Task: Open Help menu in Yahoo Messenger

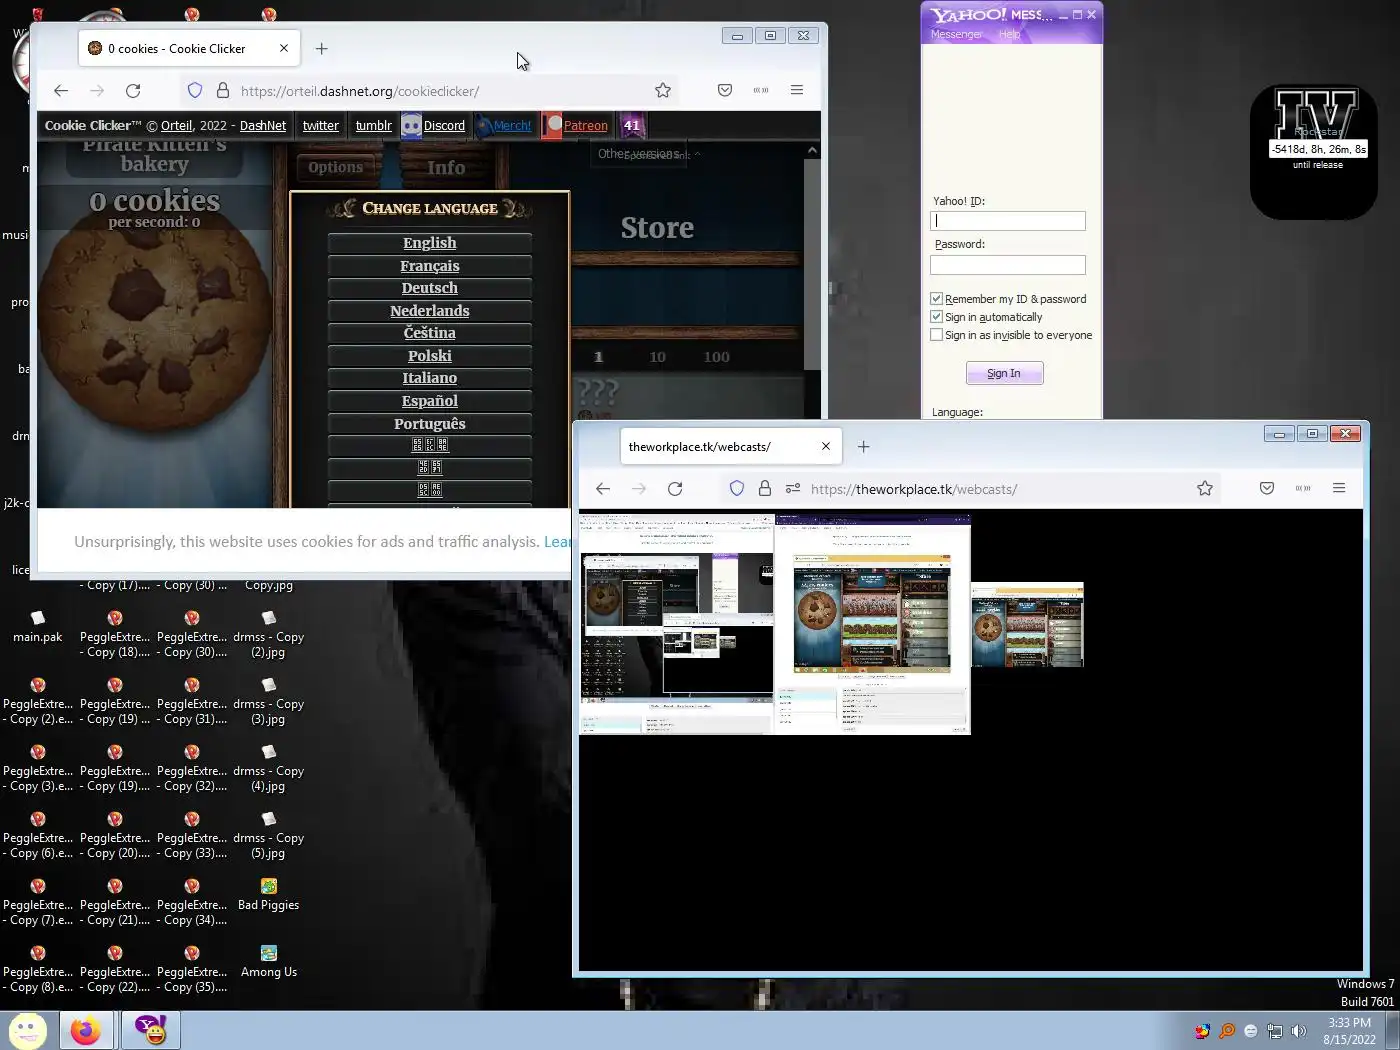Action: pos(1009,34)
